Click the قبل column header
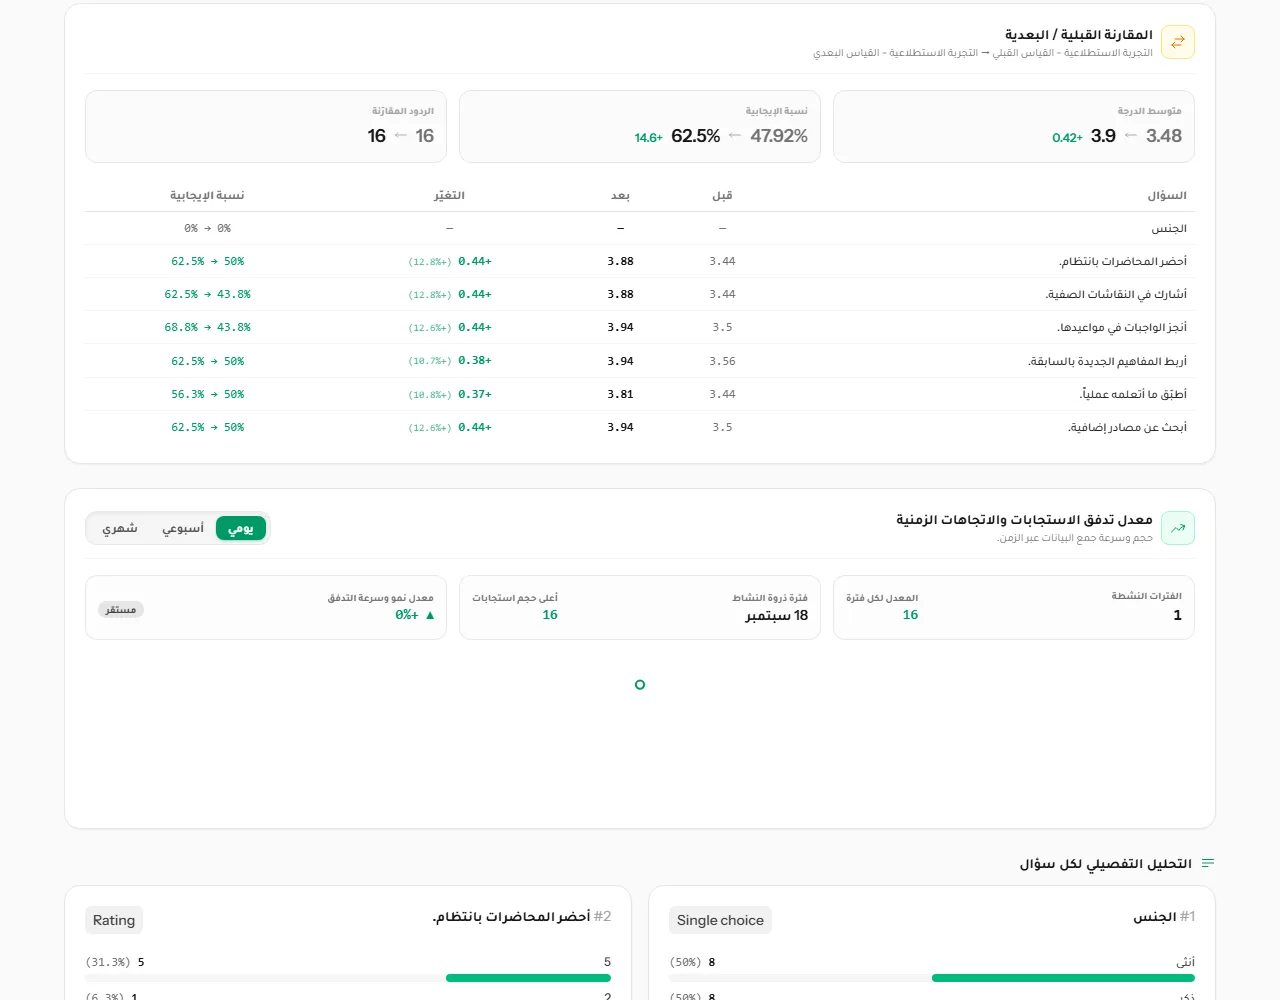 pyautogui.click(x=722, y=195)
